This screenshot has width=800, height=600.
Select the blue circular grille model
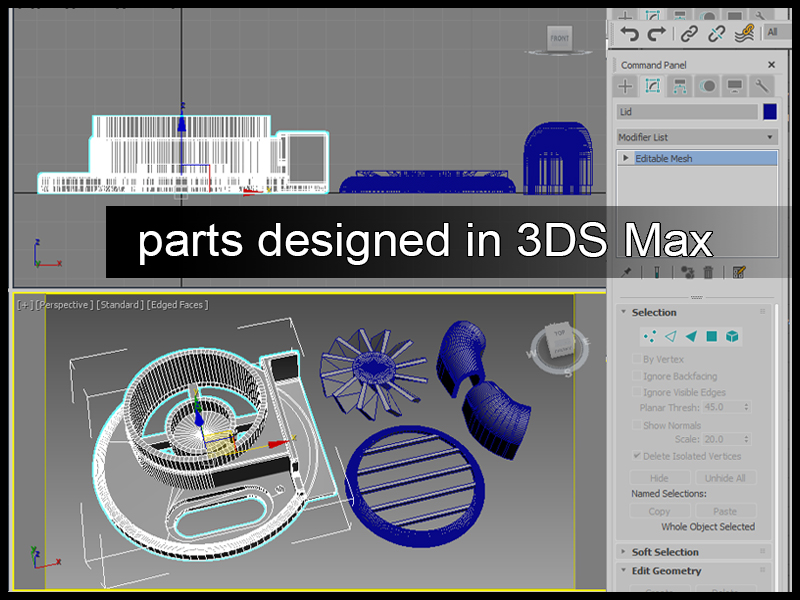[414, 487]
